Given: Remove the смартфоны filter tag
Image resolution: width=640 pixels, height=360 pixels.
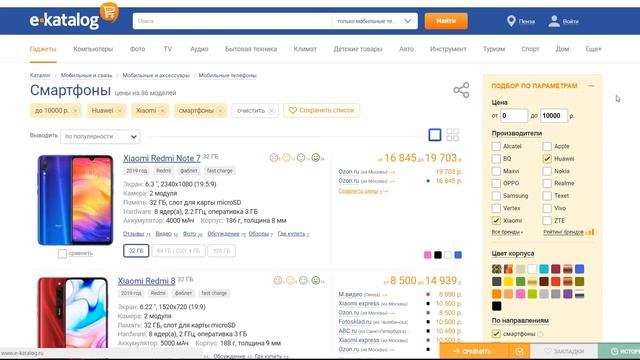Looking at the screenshot, I should 220,111.
